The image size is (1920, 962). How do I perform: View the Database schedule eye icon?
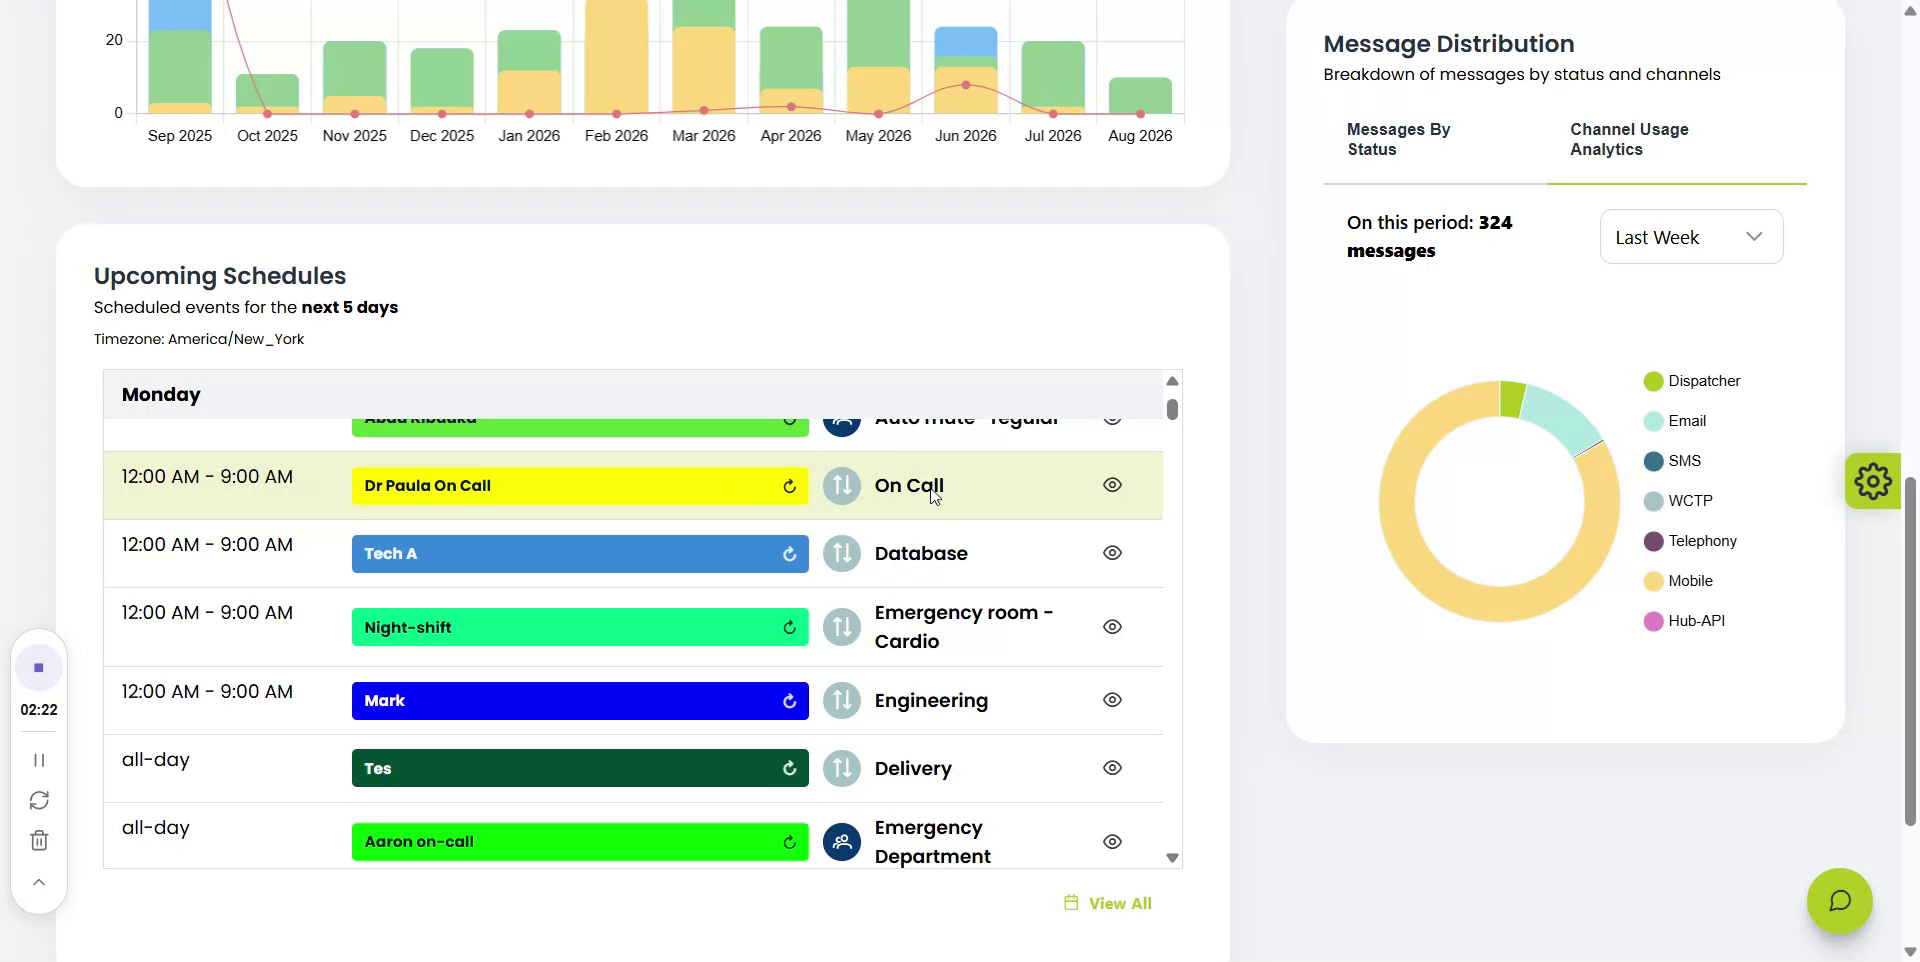pos(1112,553)
